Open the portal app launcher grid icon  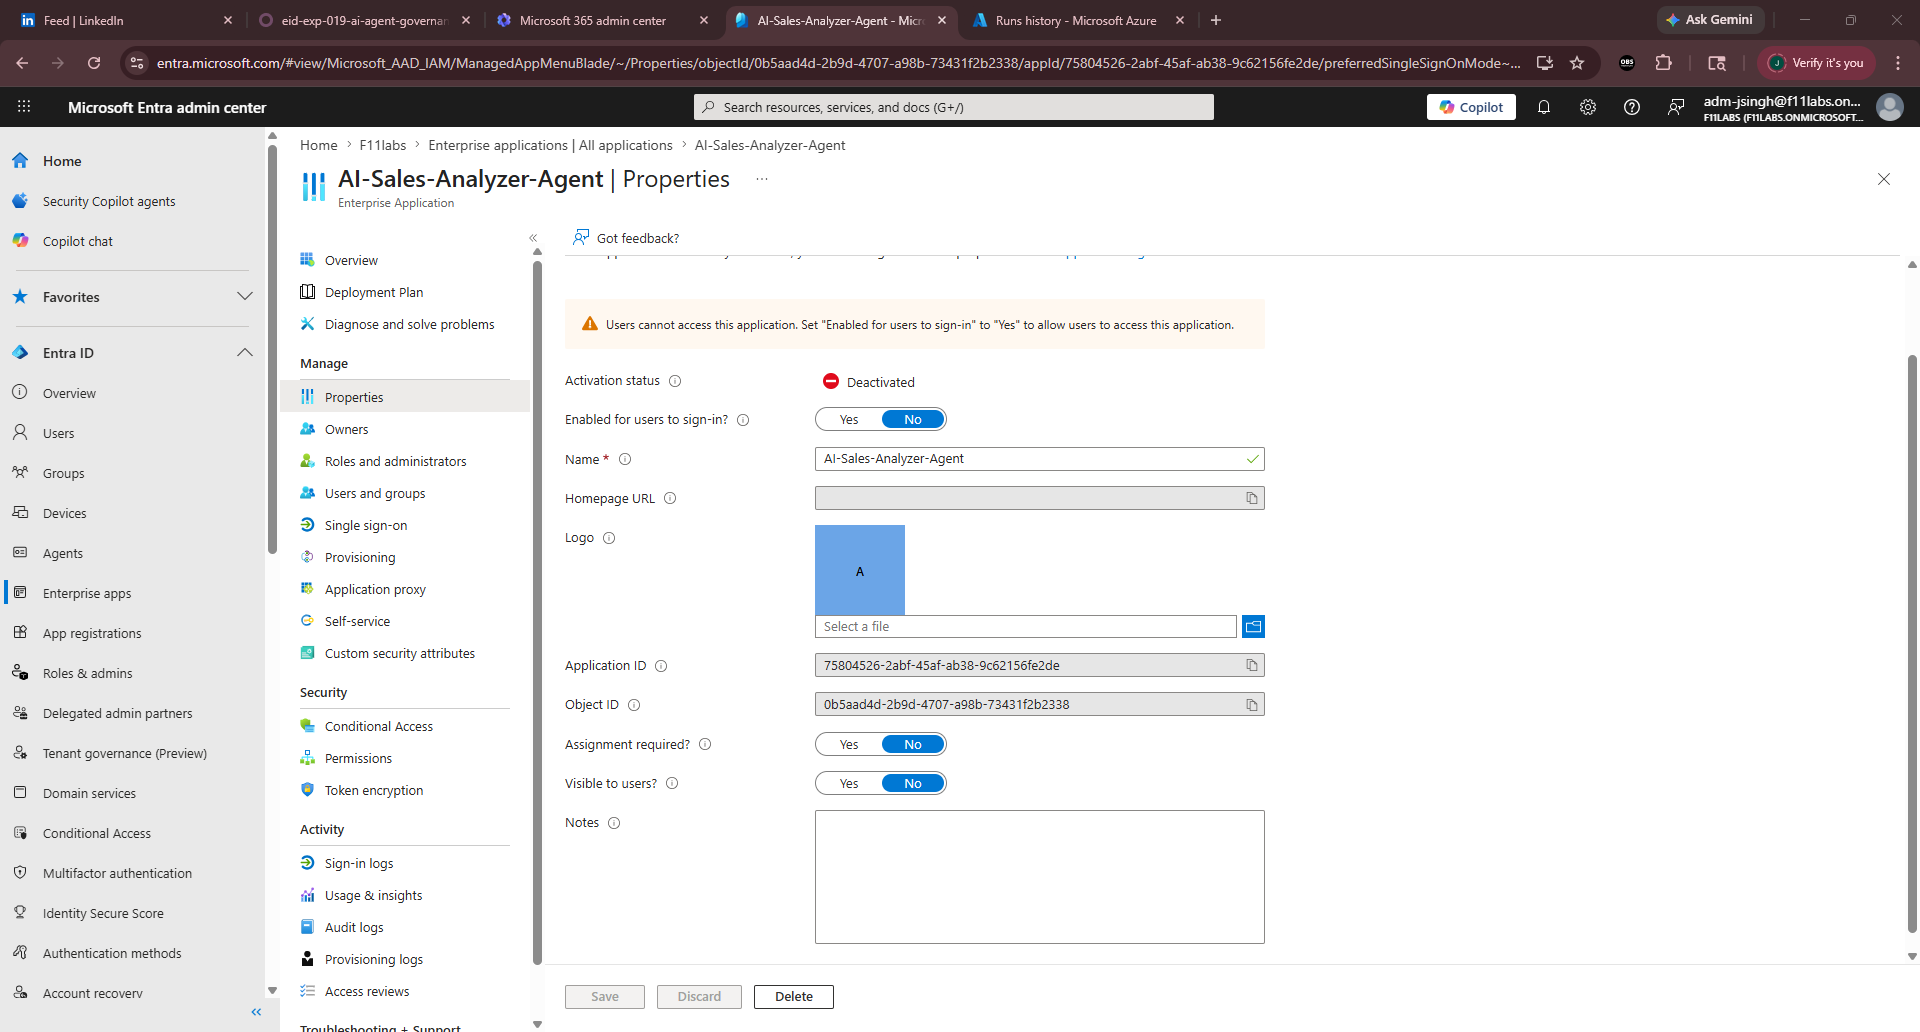point(24,107)
